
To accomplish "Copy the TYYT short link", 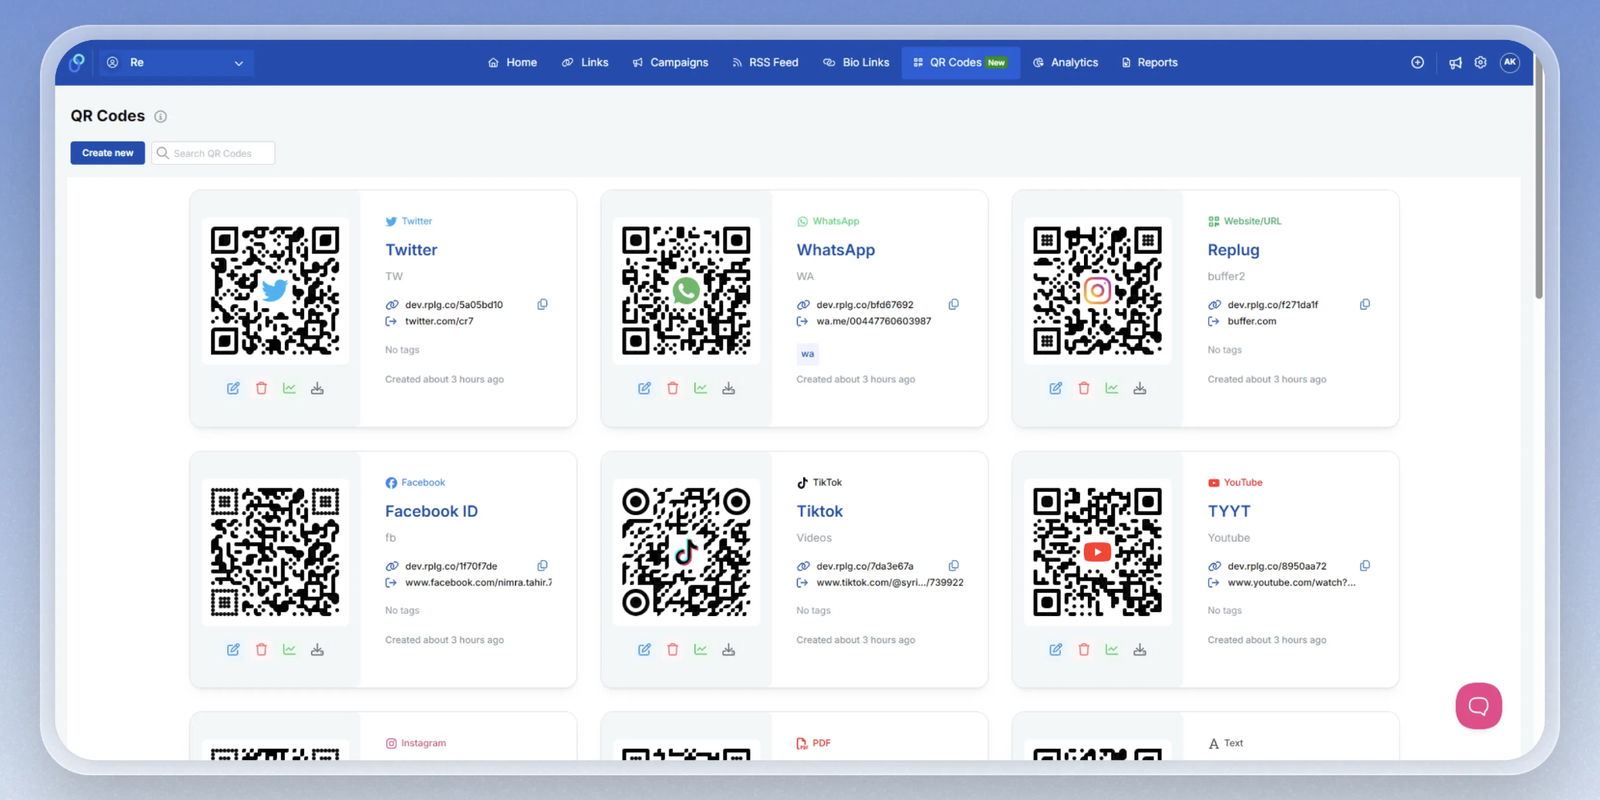I will coord(1364,566).
